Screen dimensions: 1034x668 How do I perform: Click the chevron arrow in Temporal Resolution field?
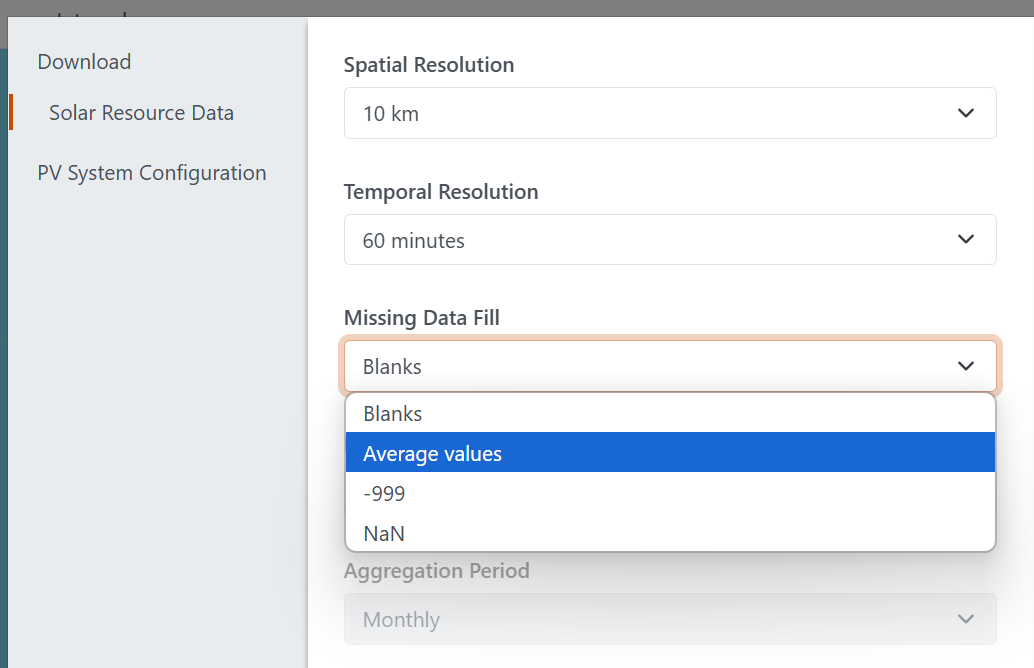click(x=965, y=239)
